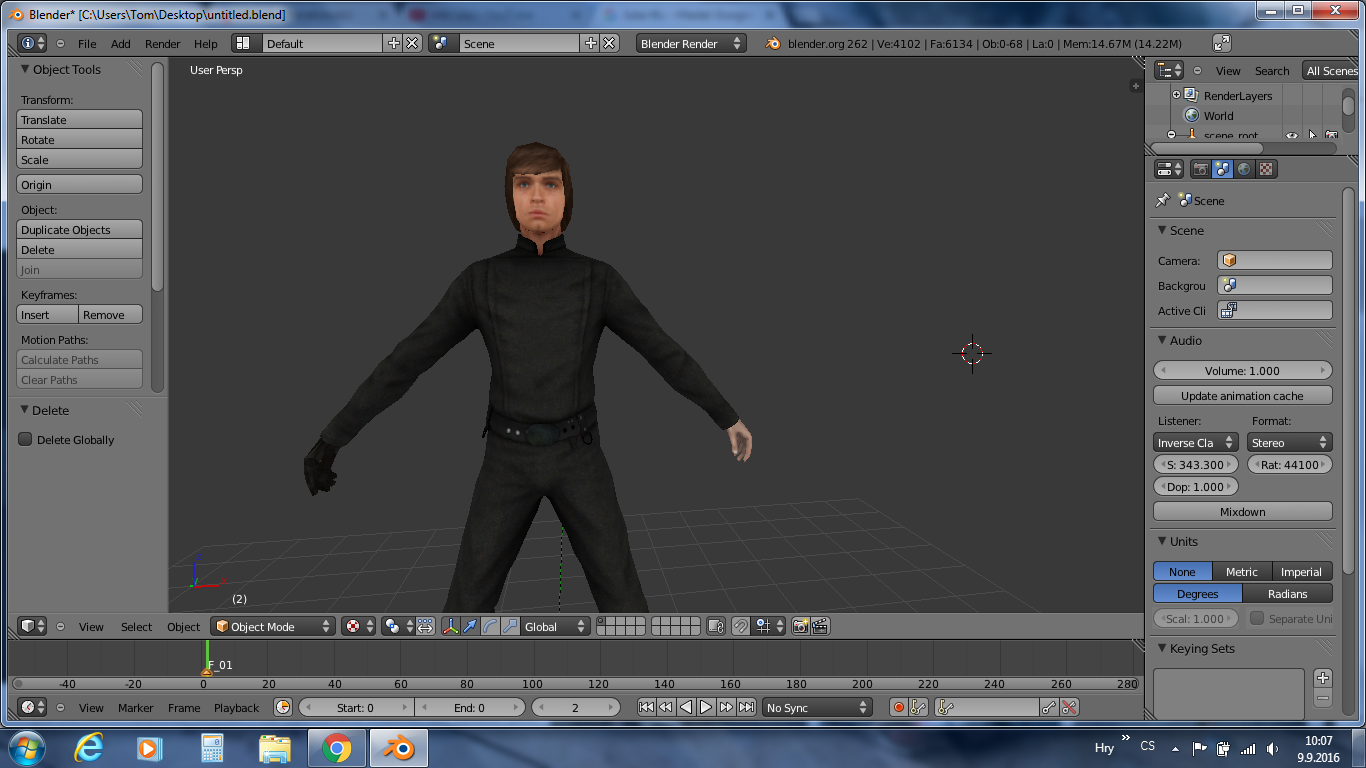The image size is (1366, 768).
Task: Toggle snap during transform magnet icon
Action: point(741,626)
